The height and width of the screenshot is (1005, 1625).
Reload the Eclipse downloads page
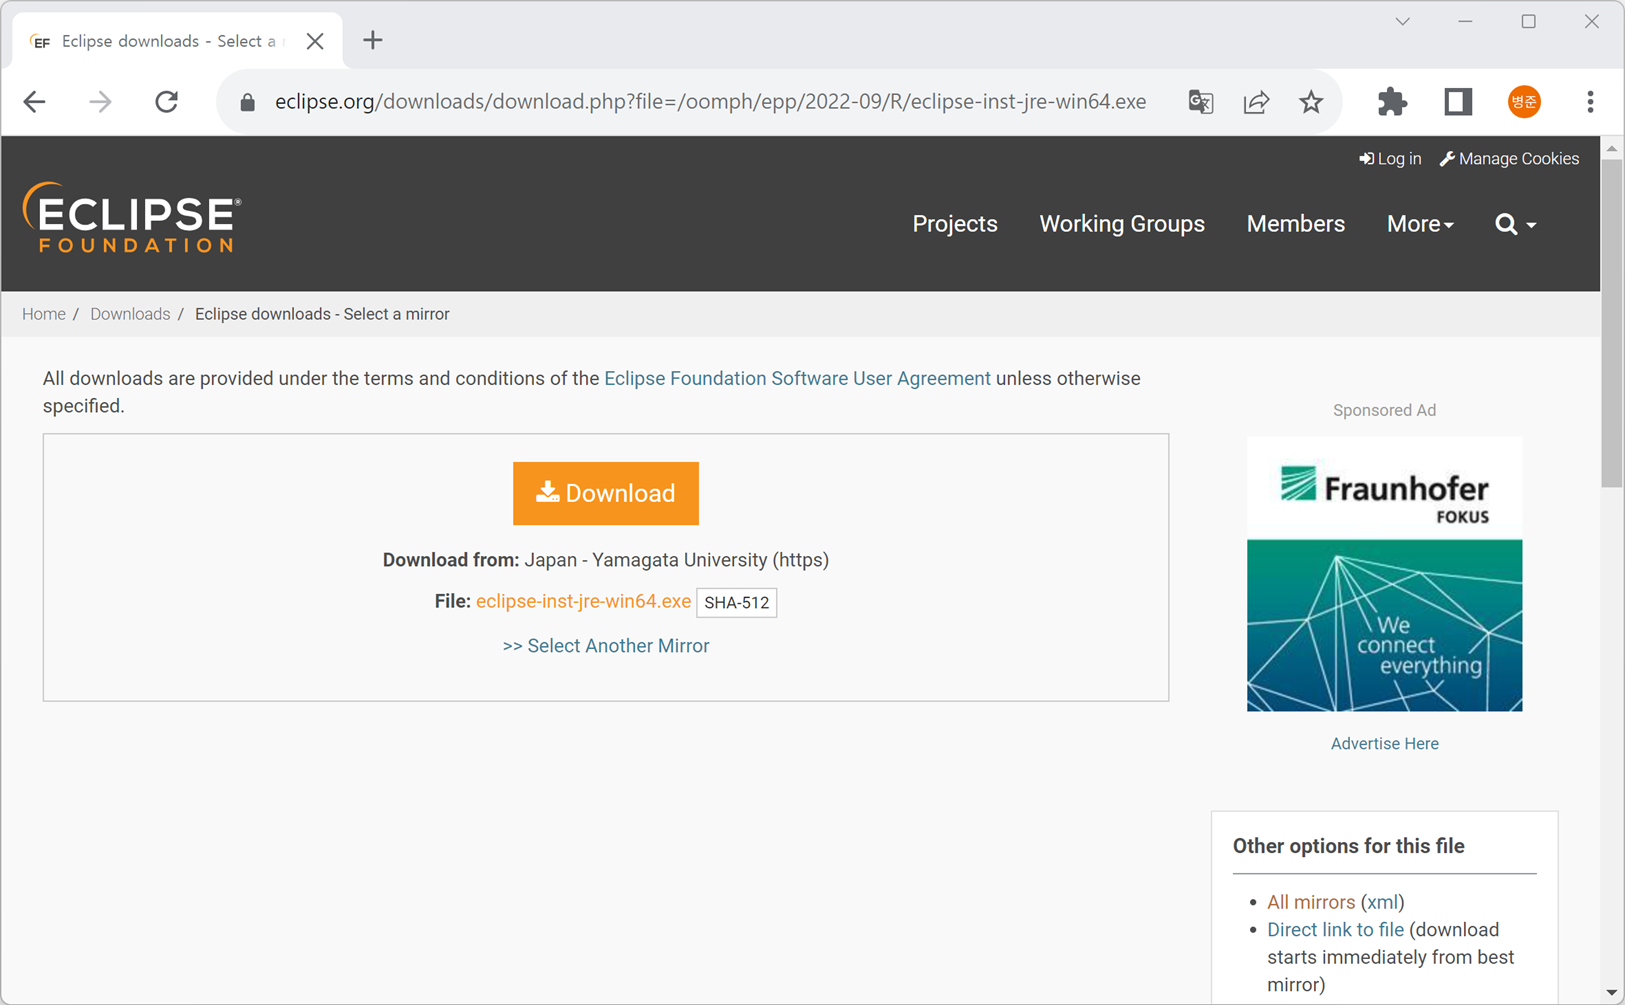(x=166, y=102)
